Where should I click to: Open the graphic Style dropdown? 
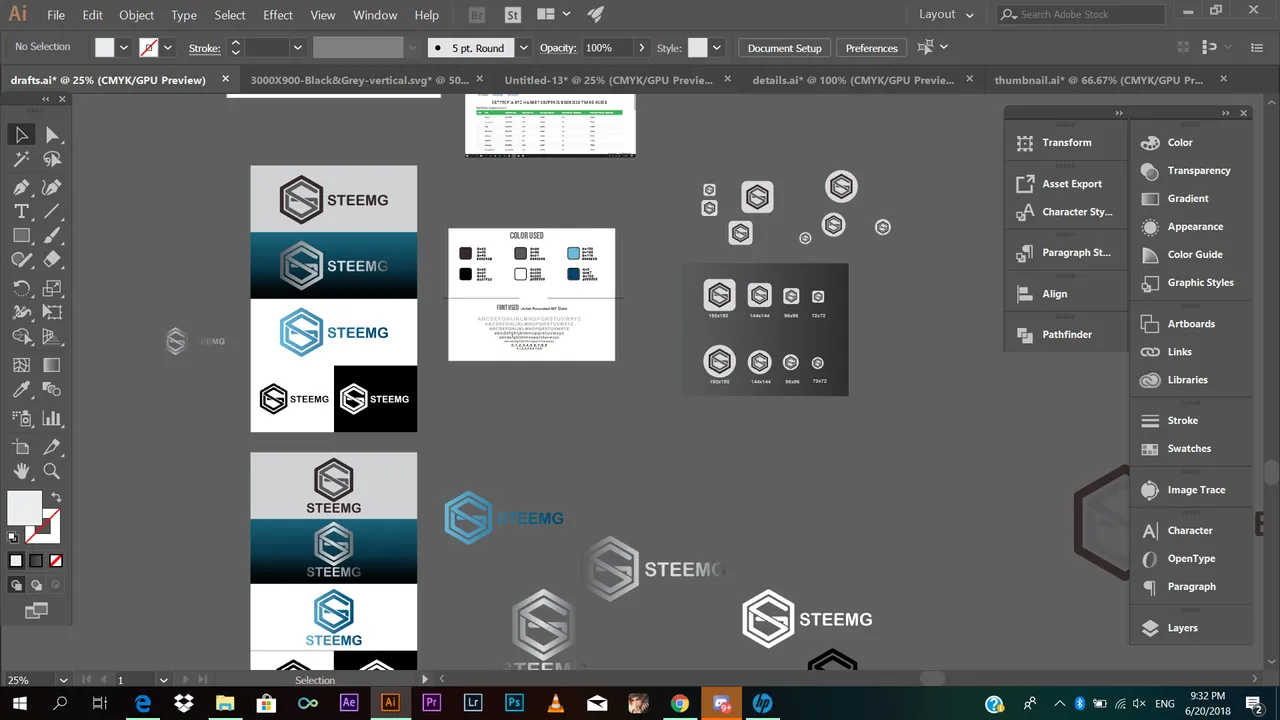tap(718, 48)
